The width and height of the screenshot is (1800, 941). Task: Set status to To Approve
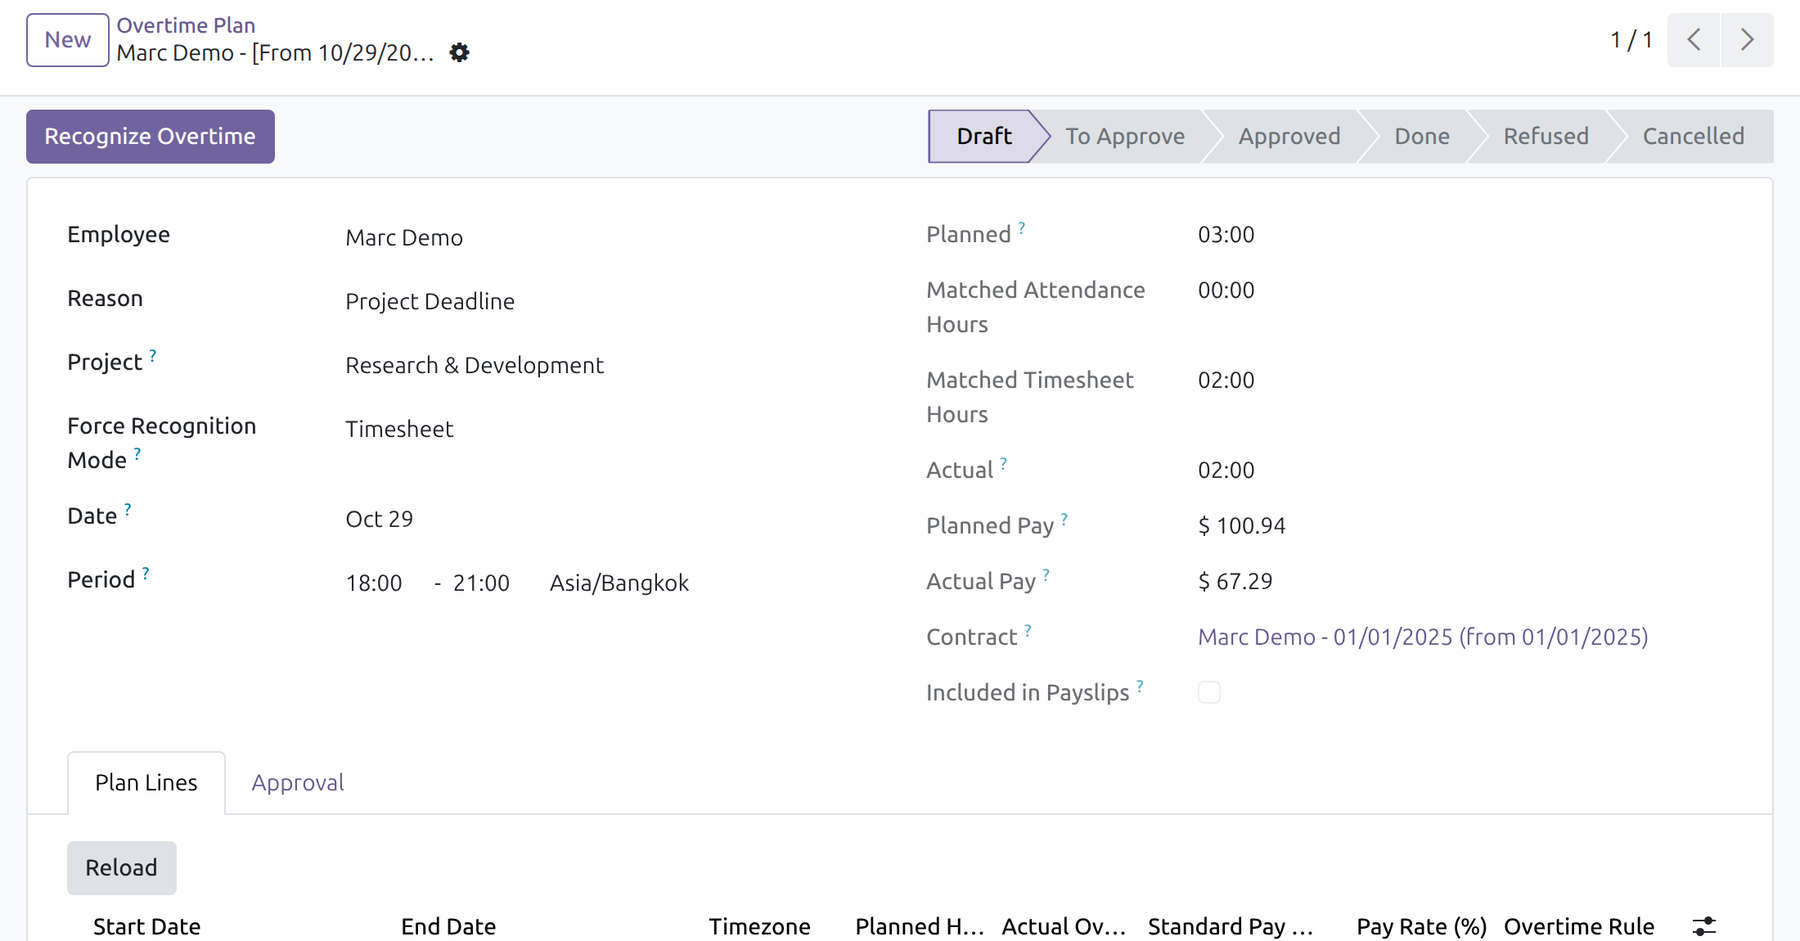[x=1125, y=137]
